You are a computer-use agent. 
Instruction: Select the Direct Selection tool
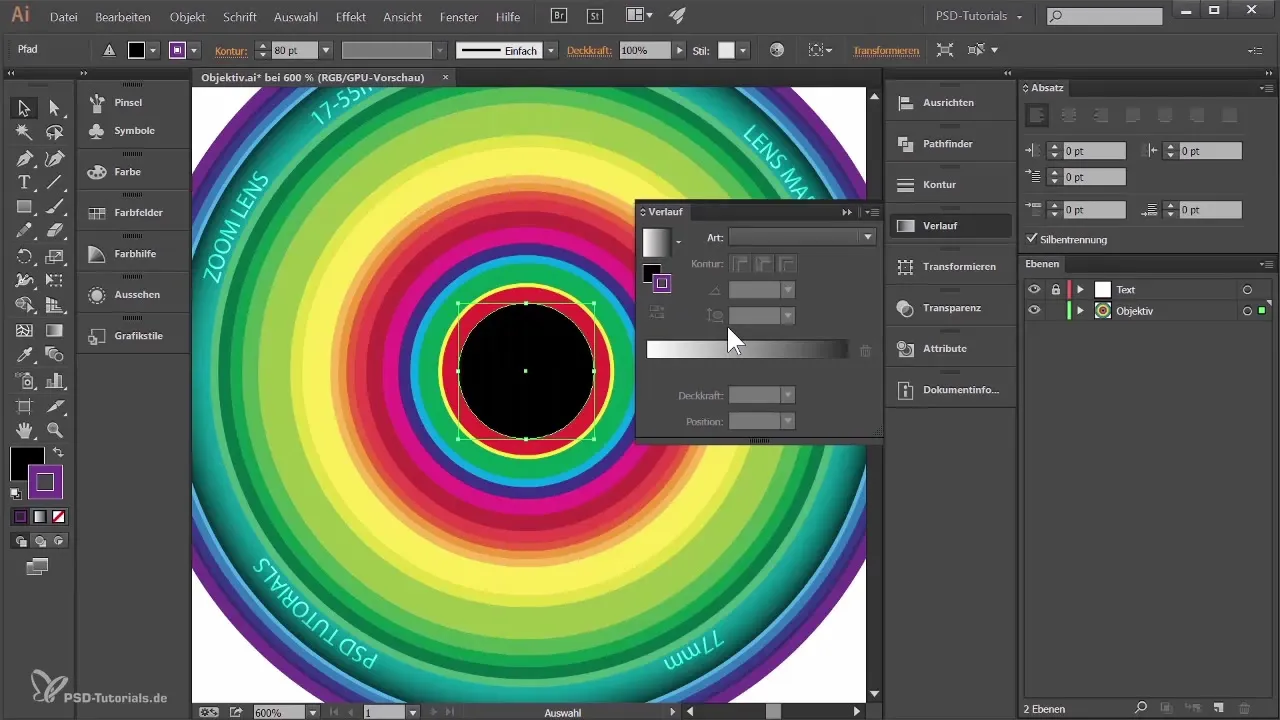pos(54,108)
